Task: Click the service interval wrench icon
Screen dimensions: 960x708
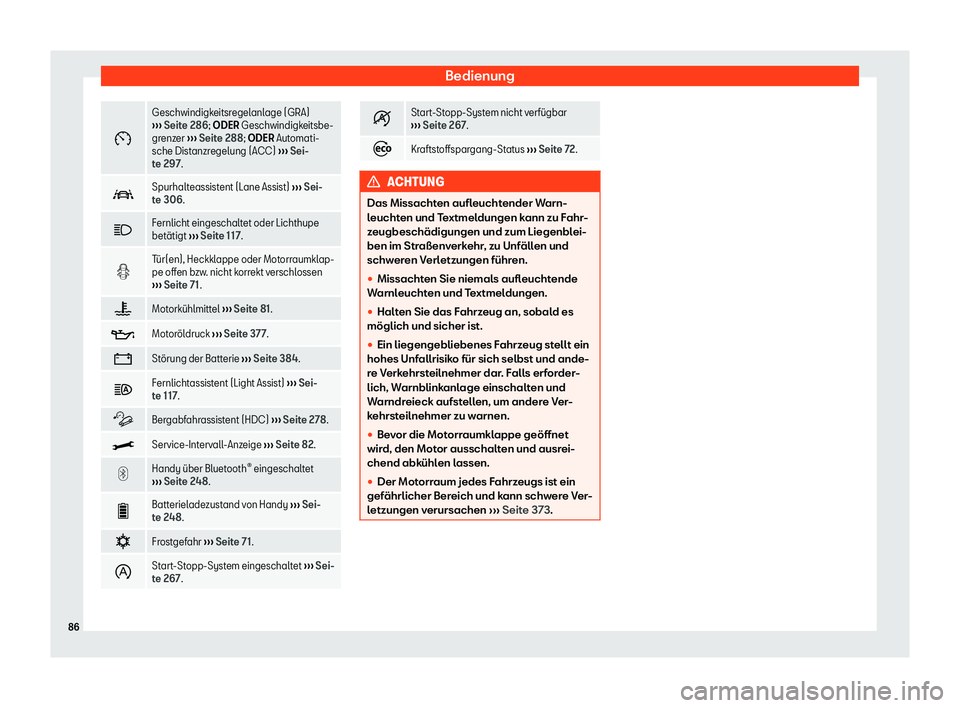Action: 123,445
